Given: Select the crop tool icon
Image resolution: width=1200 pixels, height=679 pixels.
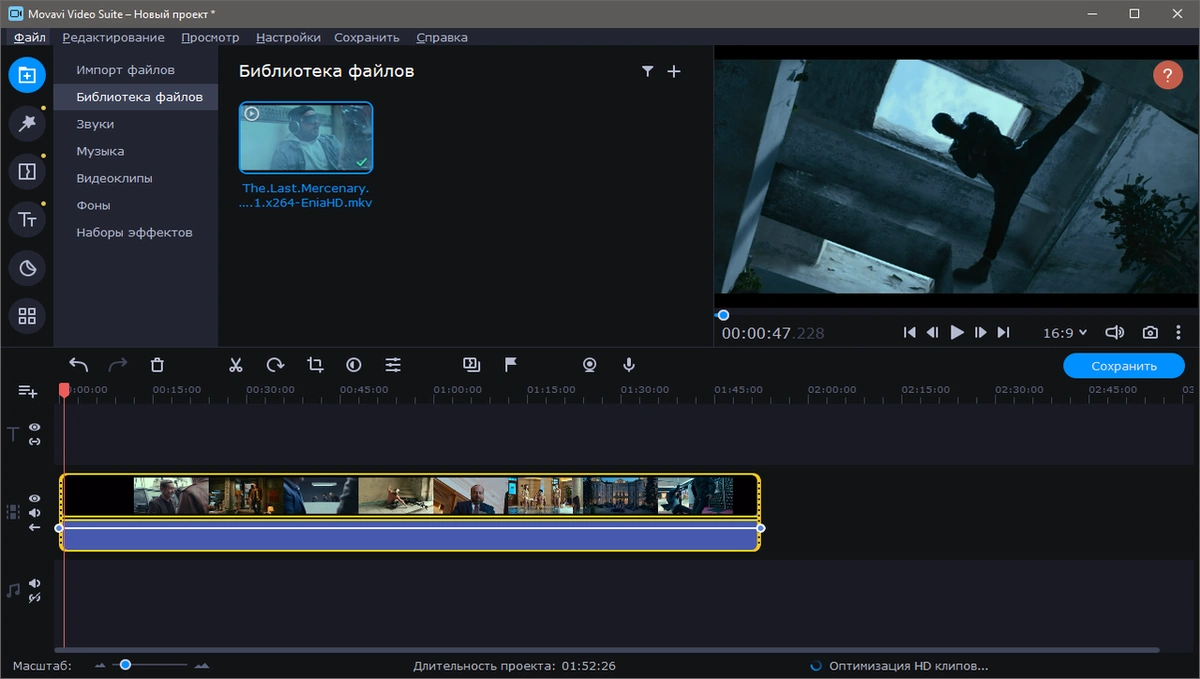Looking at the screenshot, I should click(x=315, y=365).
